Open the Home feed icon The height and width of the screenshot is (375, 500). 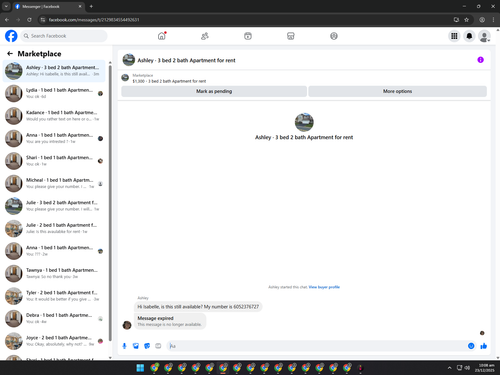click(162, 36)
